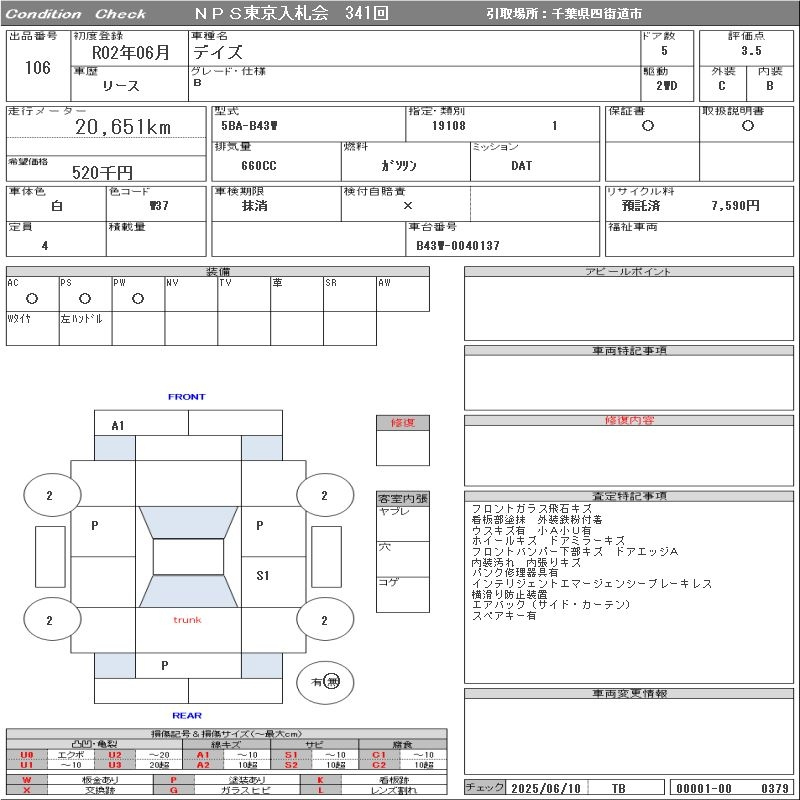Click the blue "REAR" diagram label
The width and height of the screenshot is (800, 800).
pos(187,715)
